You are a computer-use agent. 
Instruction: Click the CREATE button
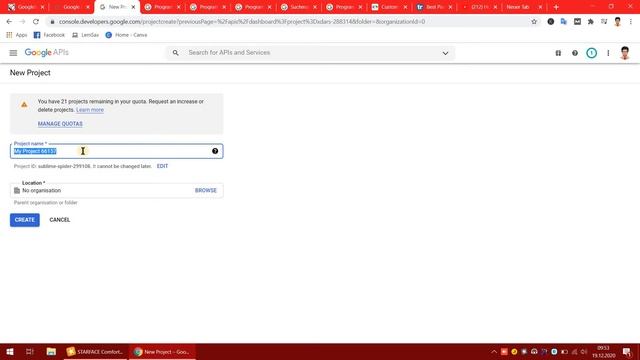point(25,220)
